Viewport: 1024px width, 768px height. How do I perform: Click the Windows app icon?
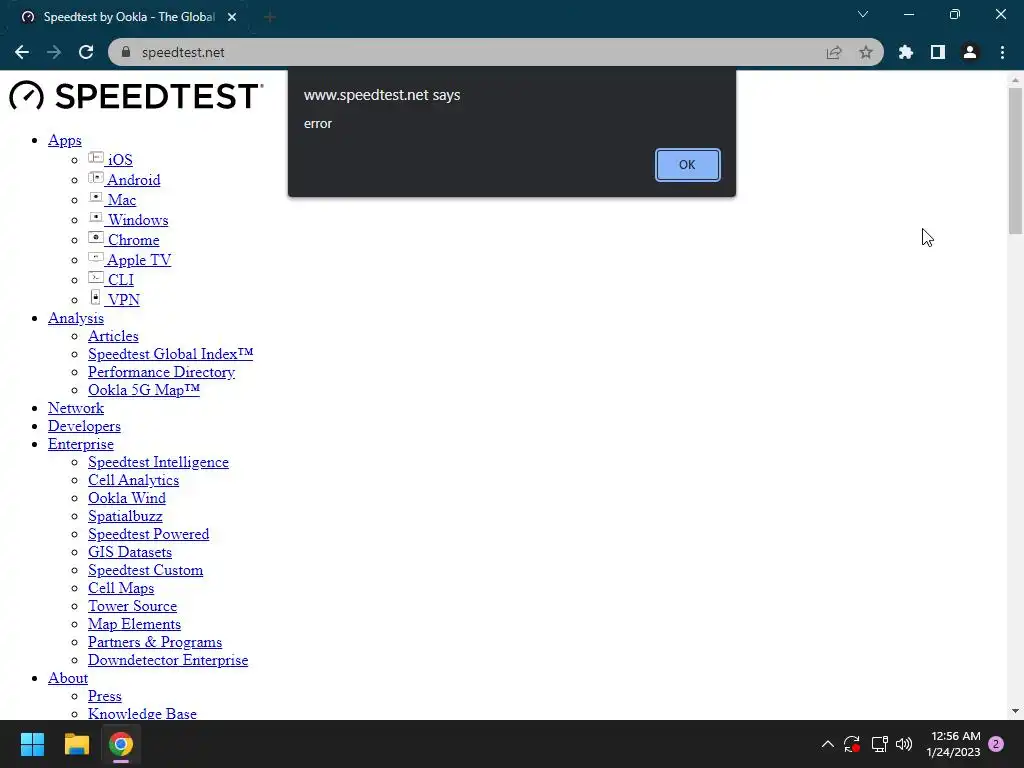click(96, 217)
